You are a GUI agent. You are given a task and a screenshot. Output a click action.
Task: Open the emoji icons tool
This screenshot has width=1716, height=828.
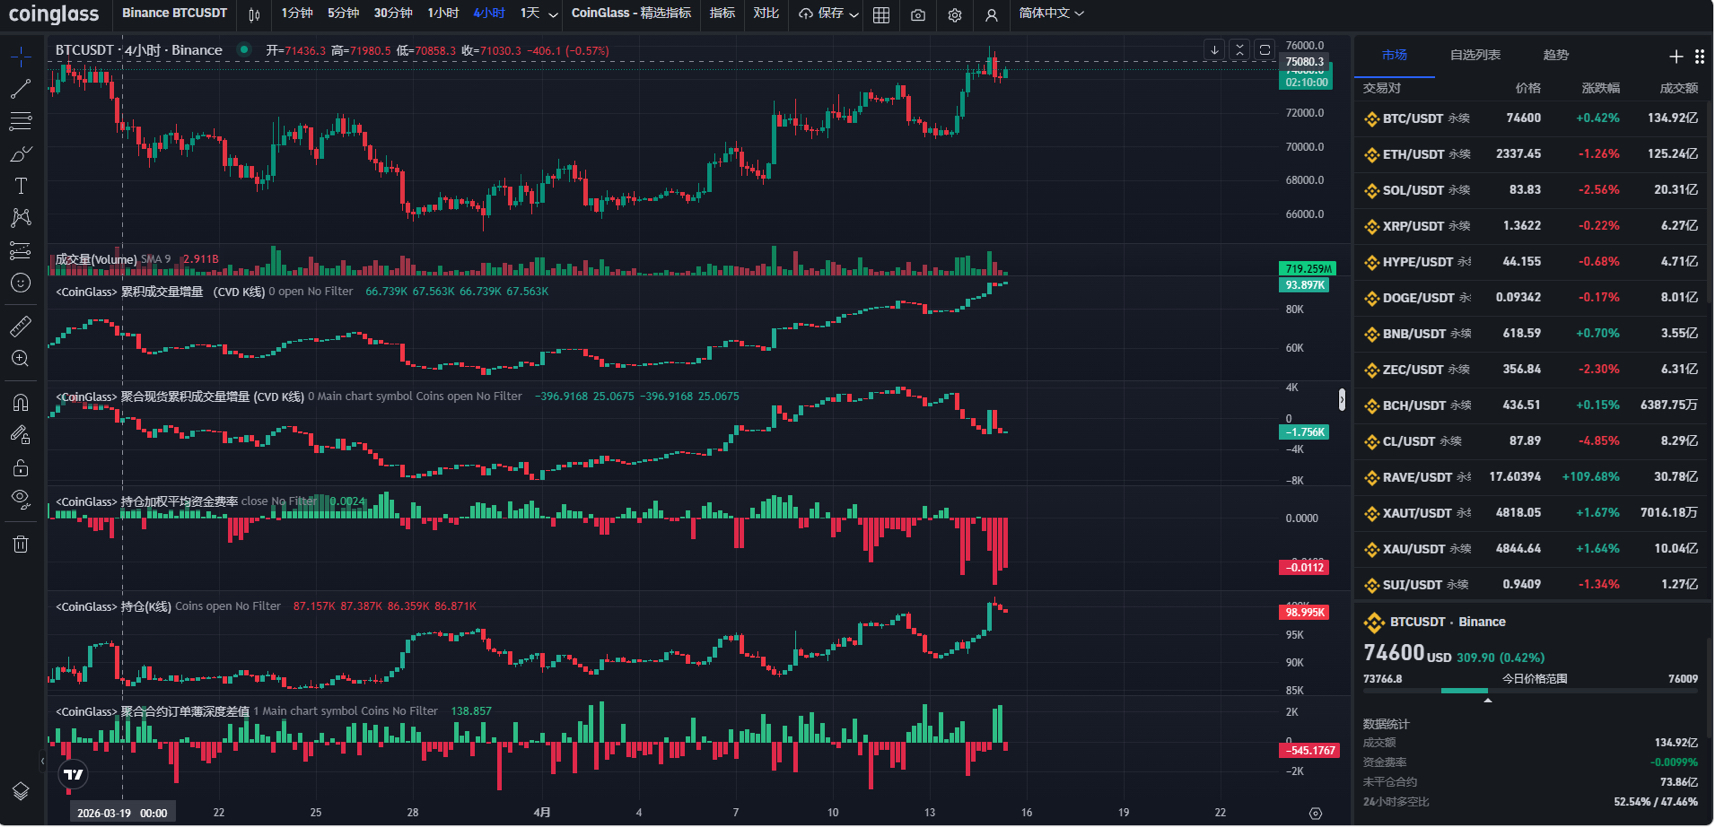tap(20, 283)
